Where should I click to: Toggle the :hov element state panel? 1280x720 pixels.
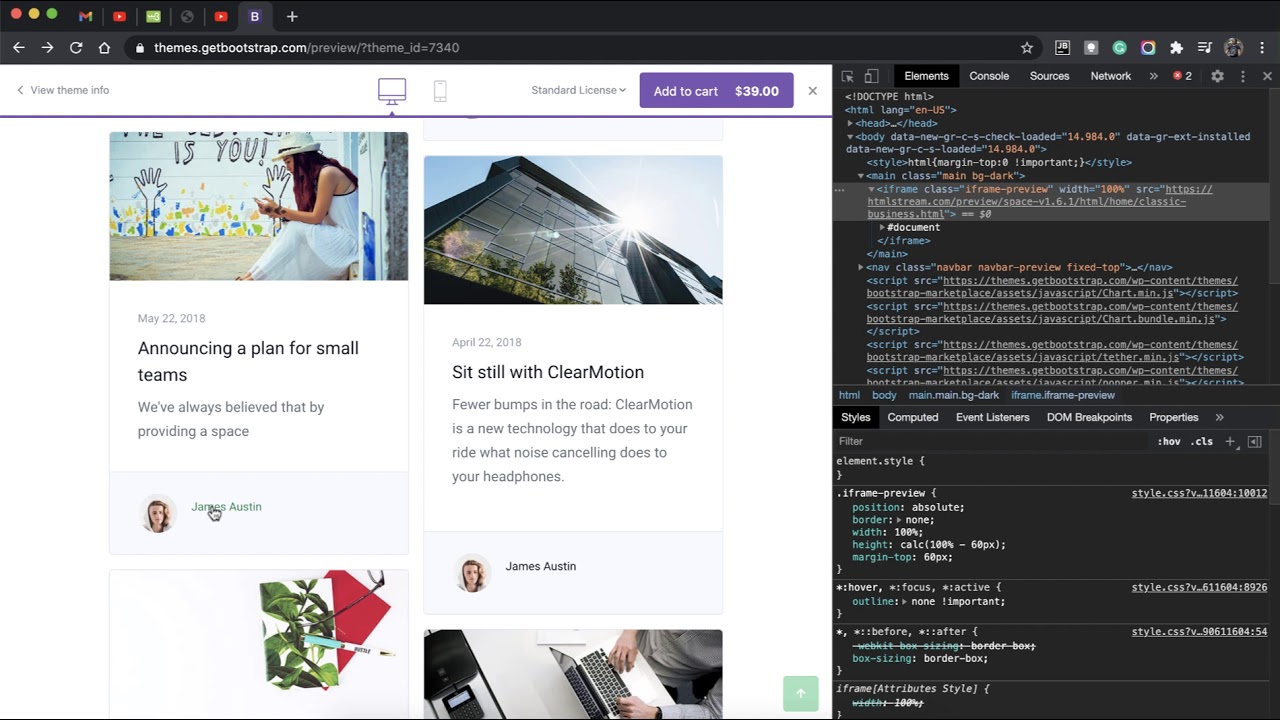point(1169,441)
